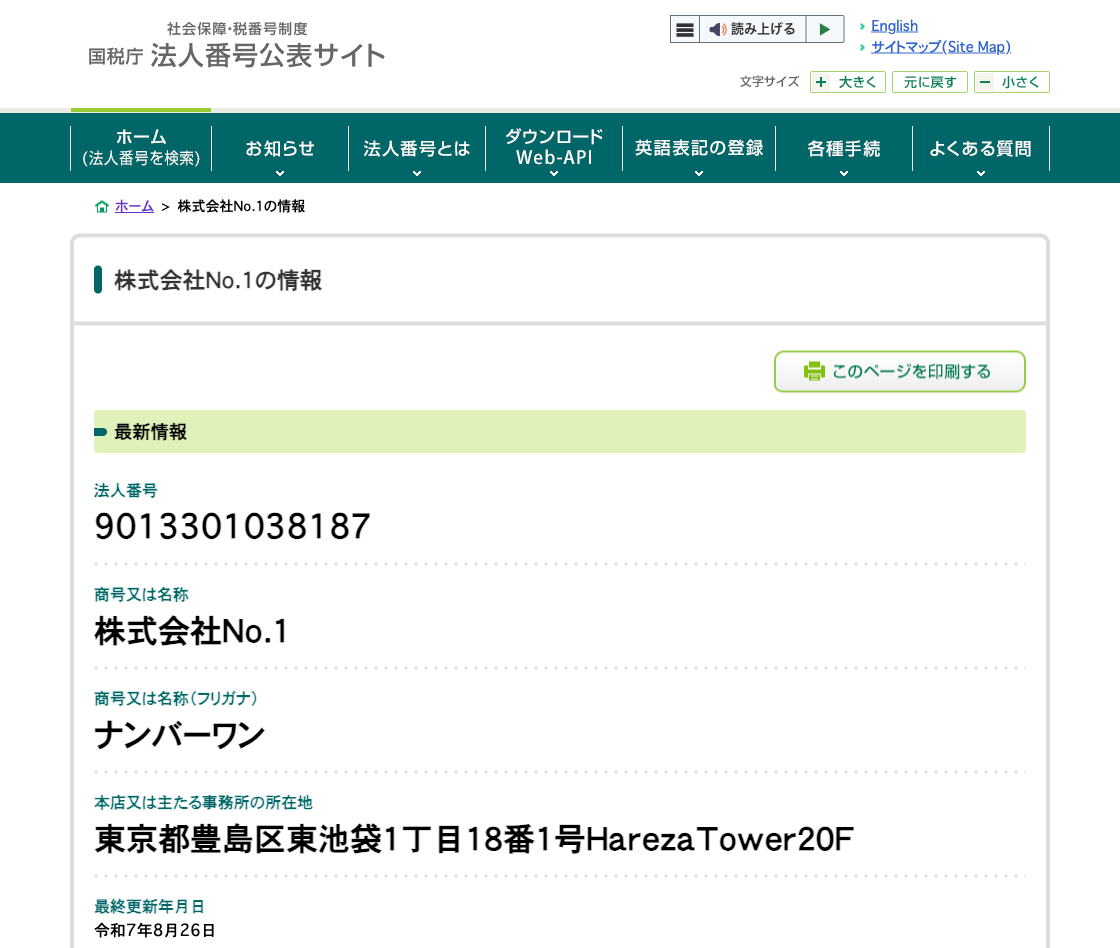Open ダウンロード Web-API menu
The image size is (1120, 948).
pos(554,148)
